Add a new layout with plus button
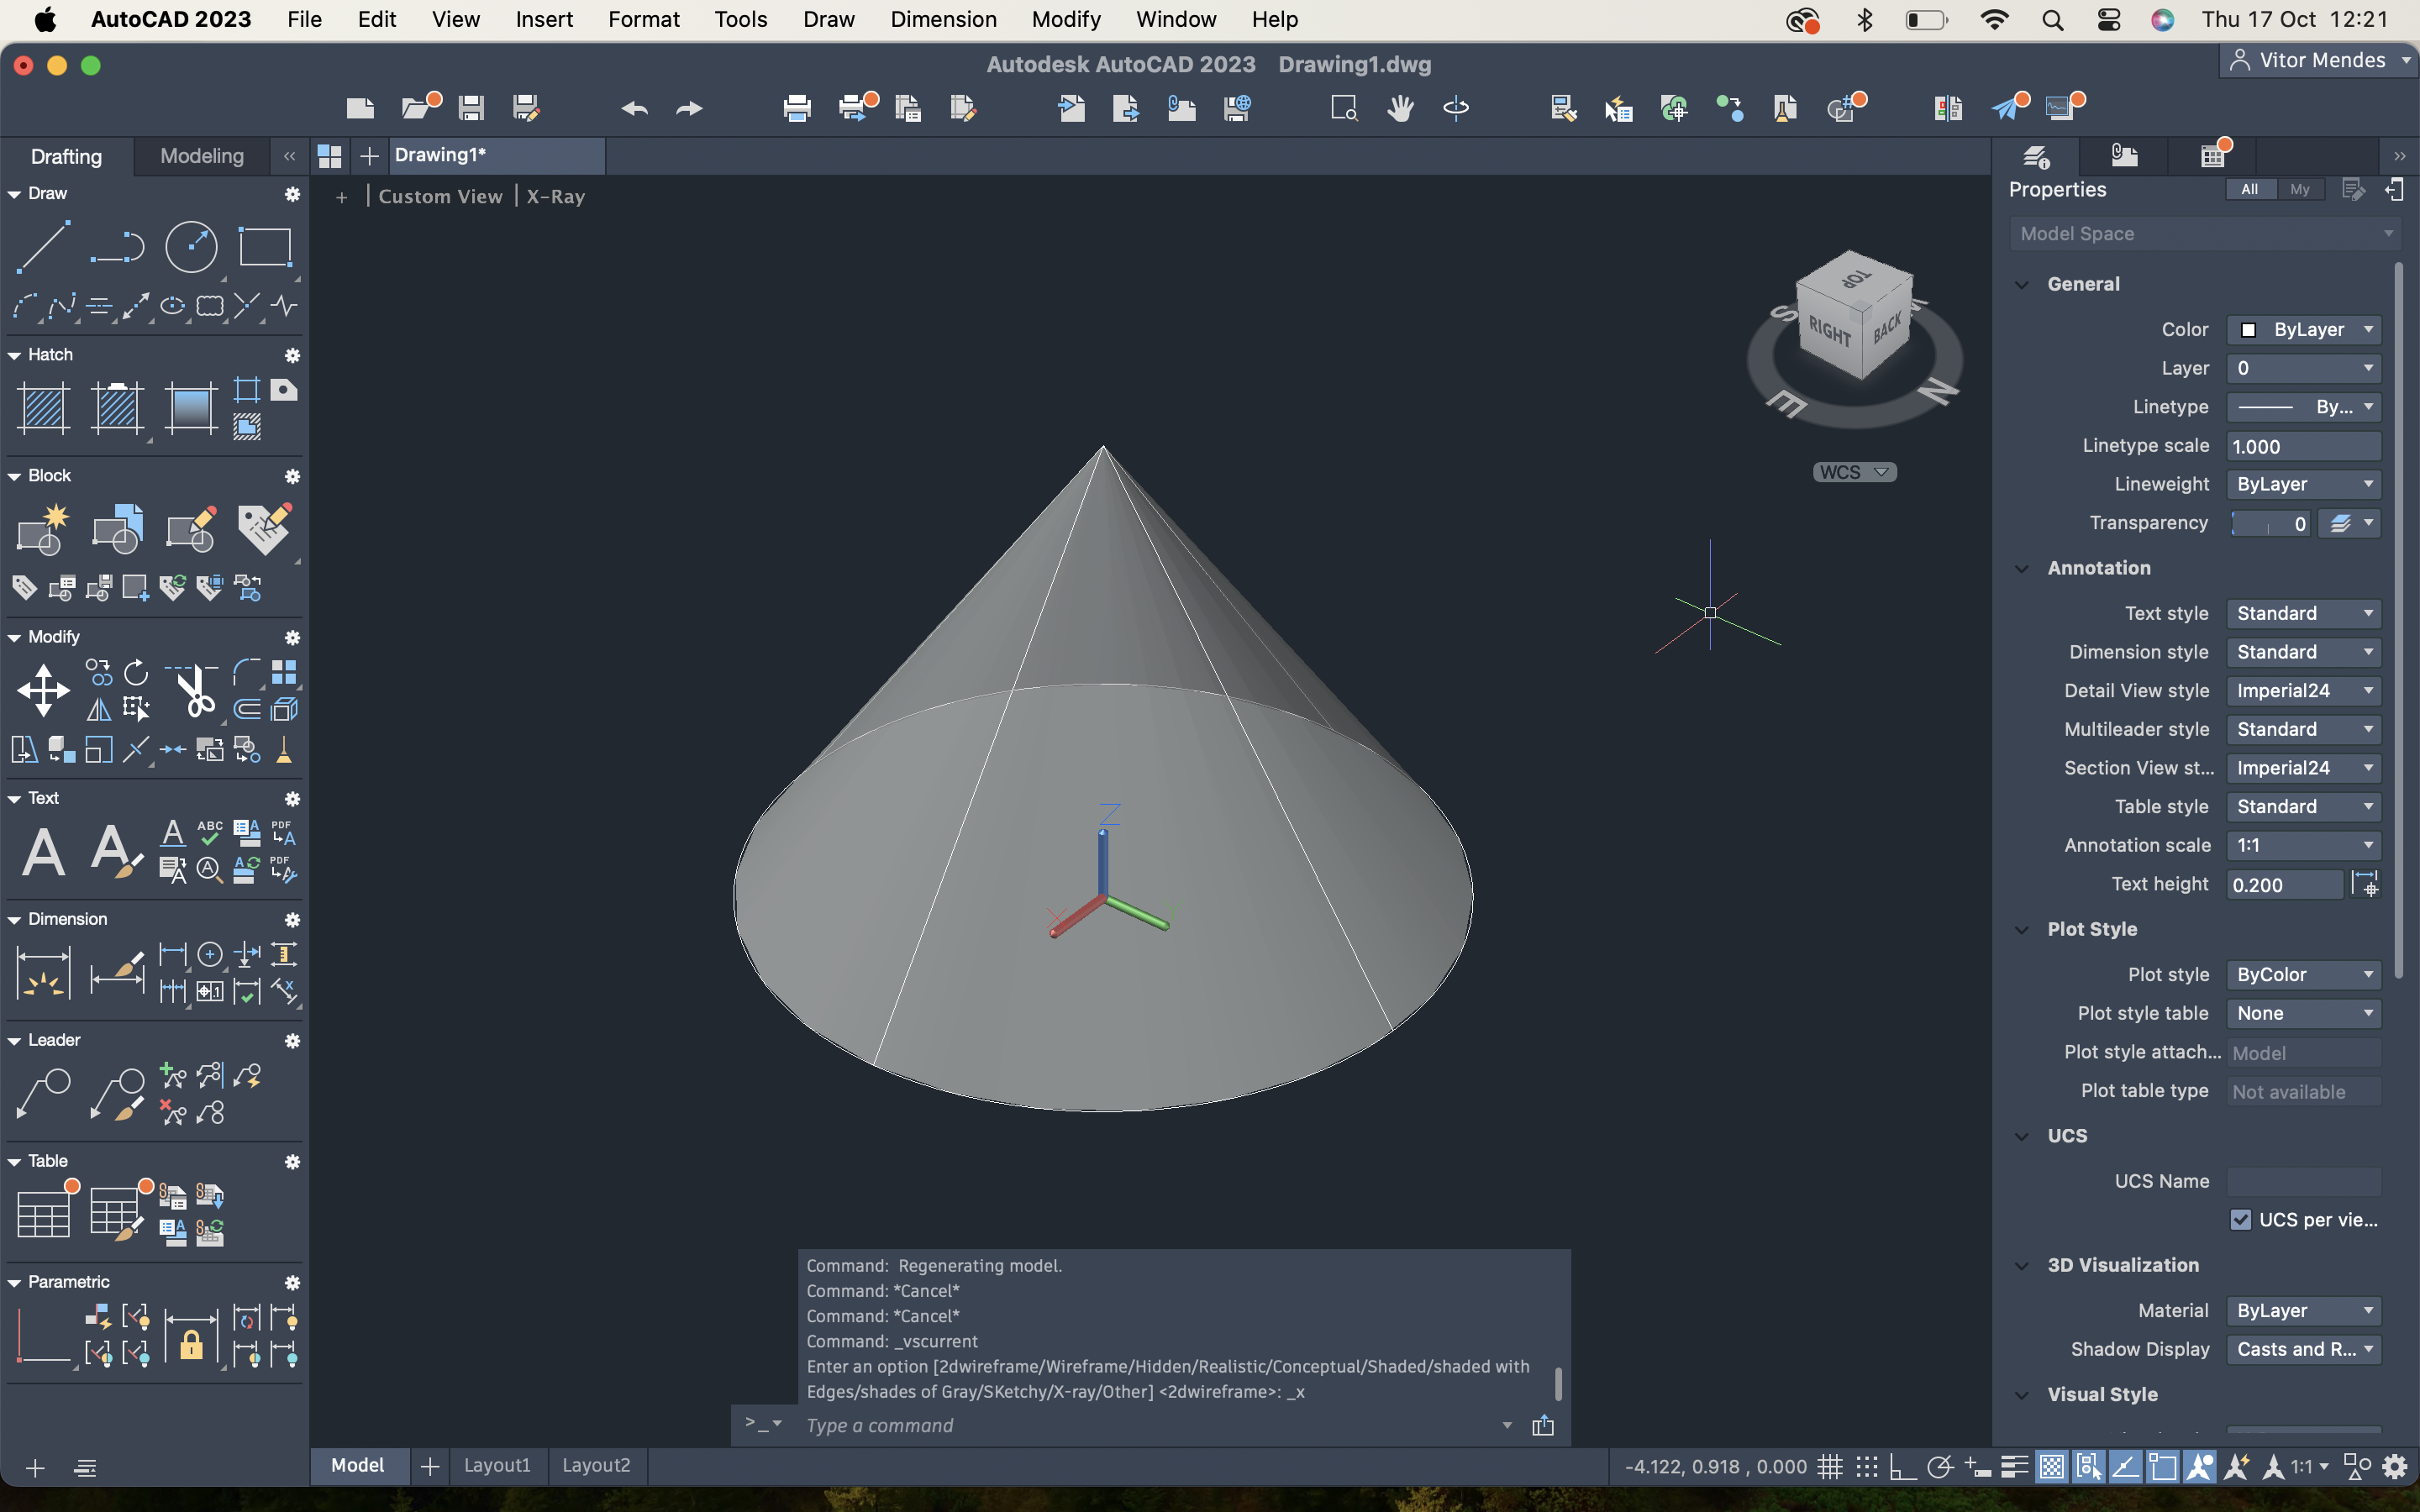This screenshot has height=1512, width=2420. point(430,1466)
